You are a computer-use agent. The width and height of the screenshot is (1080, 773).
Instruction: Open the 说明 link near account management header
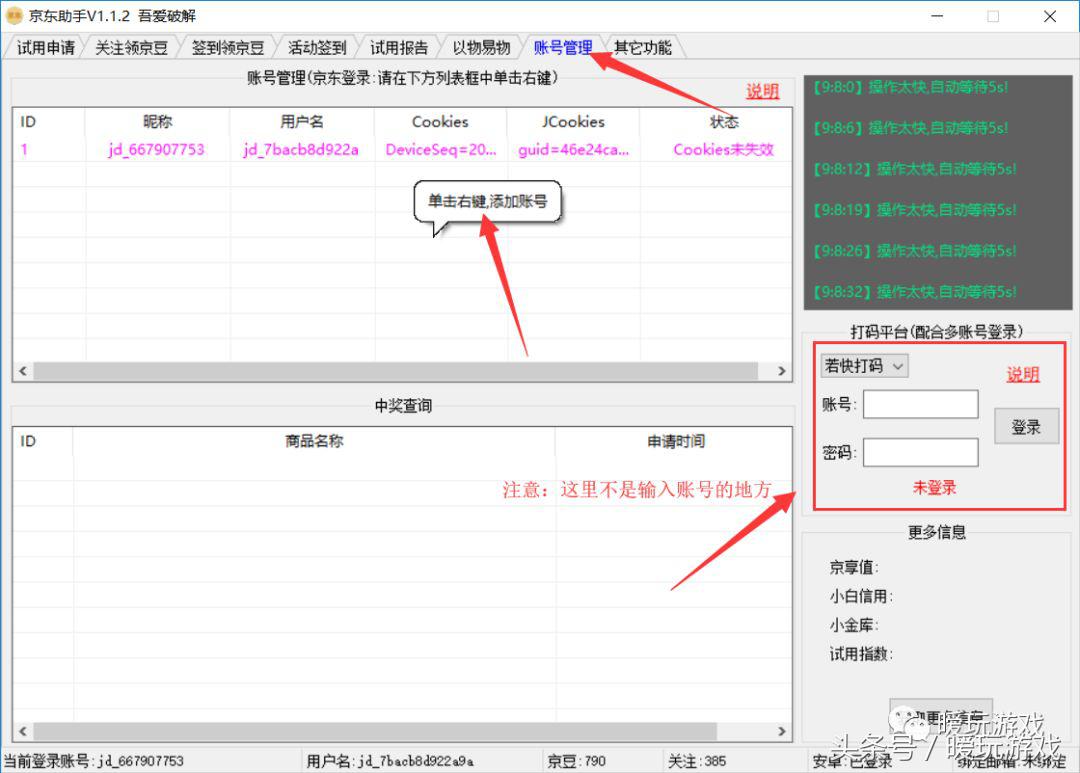(762, 90)
